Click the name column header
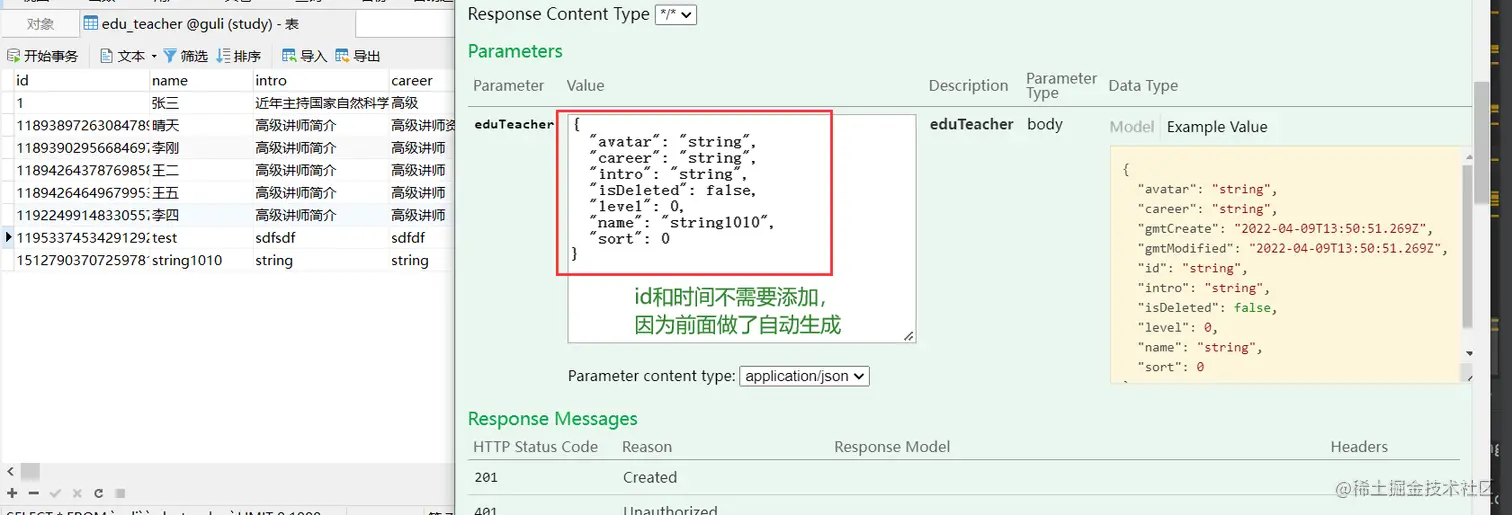 (201, 80)
